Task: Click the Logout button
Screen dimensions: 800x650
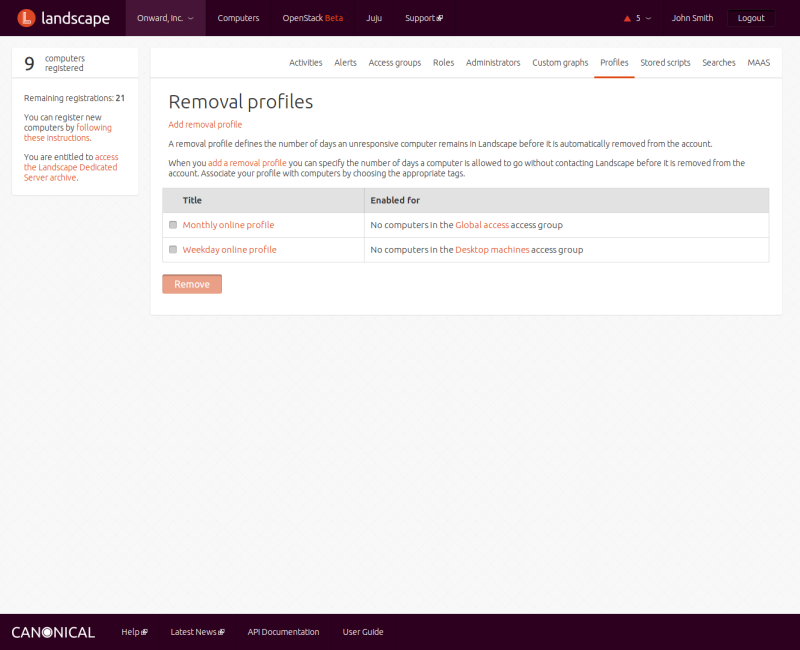Action: point(750,18)
